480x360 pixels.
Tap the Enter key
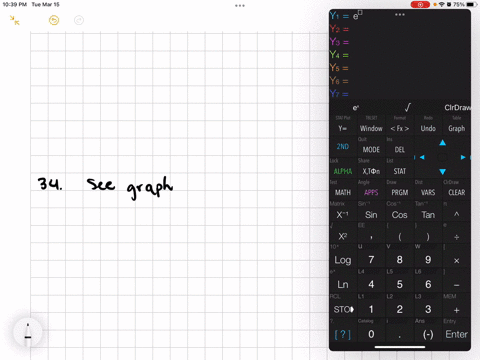point(456,334)
